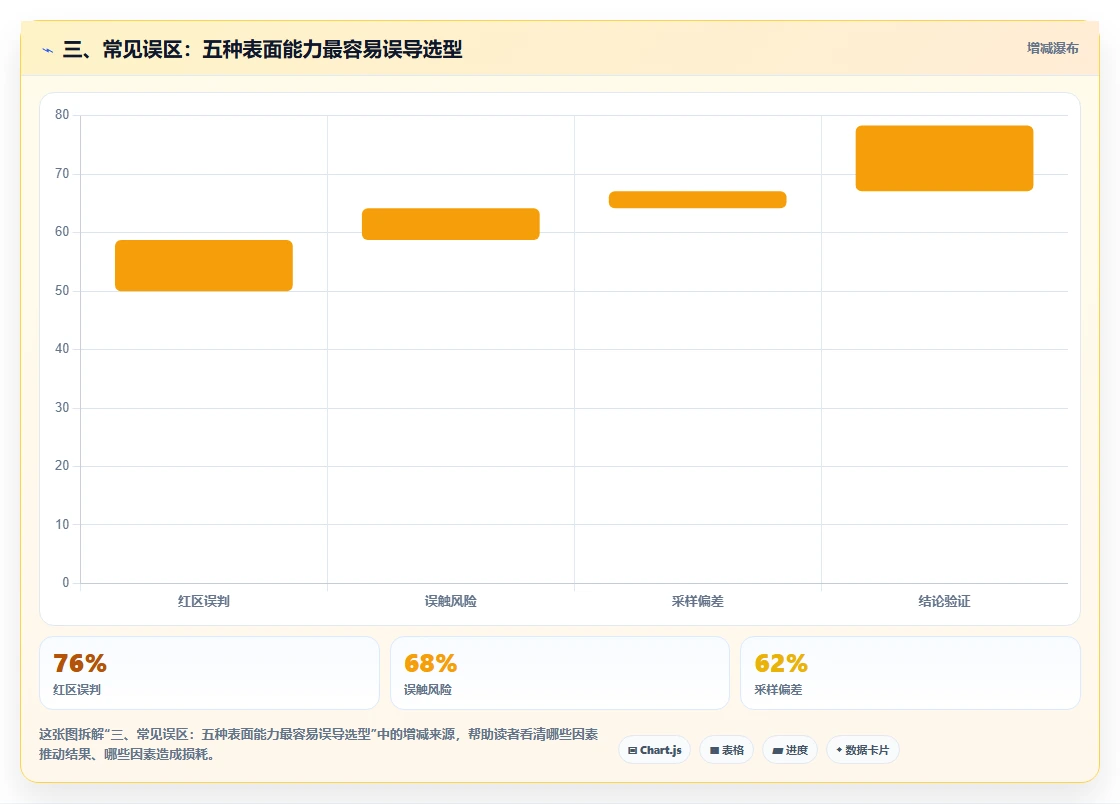Click the y-axis value 60
Screen dimensions: 1120x804
coord(62,232)
